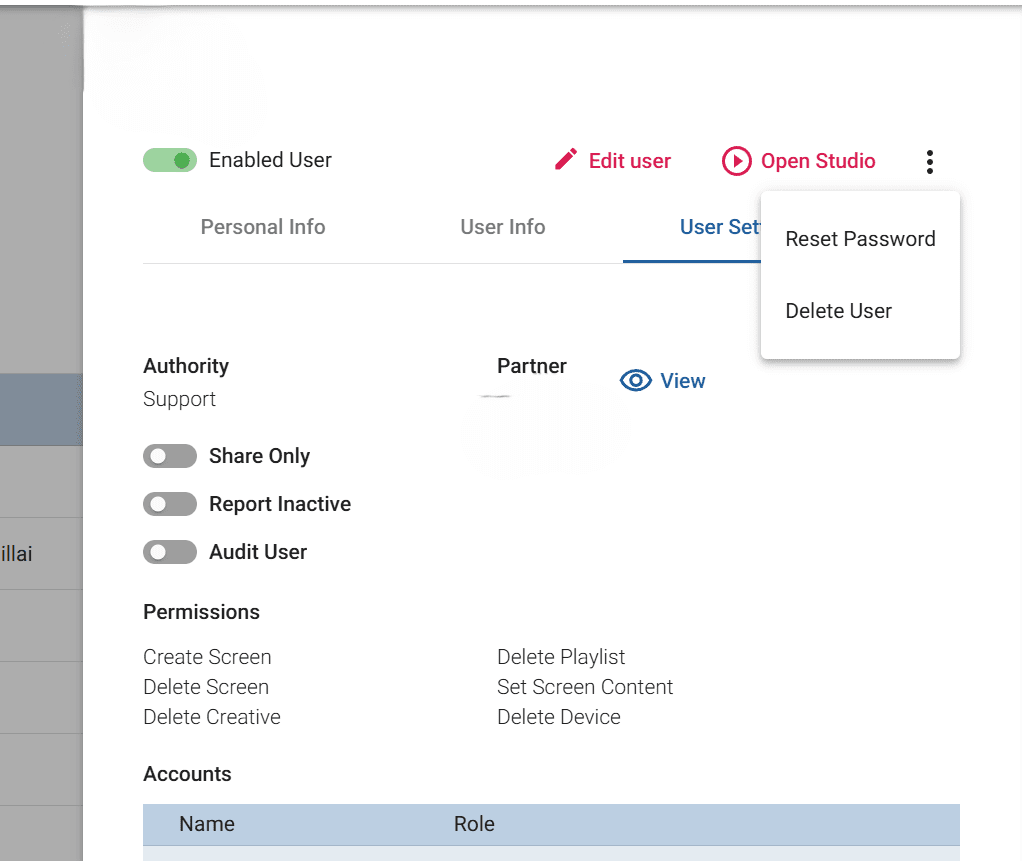The width and height of the screenshot is (1022, 861).
Task: Open the kebab menu near Open Studio
Action: 929,161
